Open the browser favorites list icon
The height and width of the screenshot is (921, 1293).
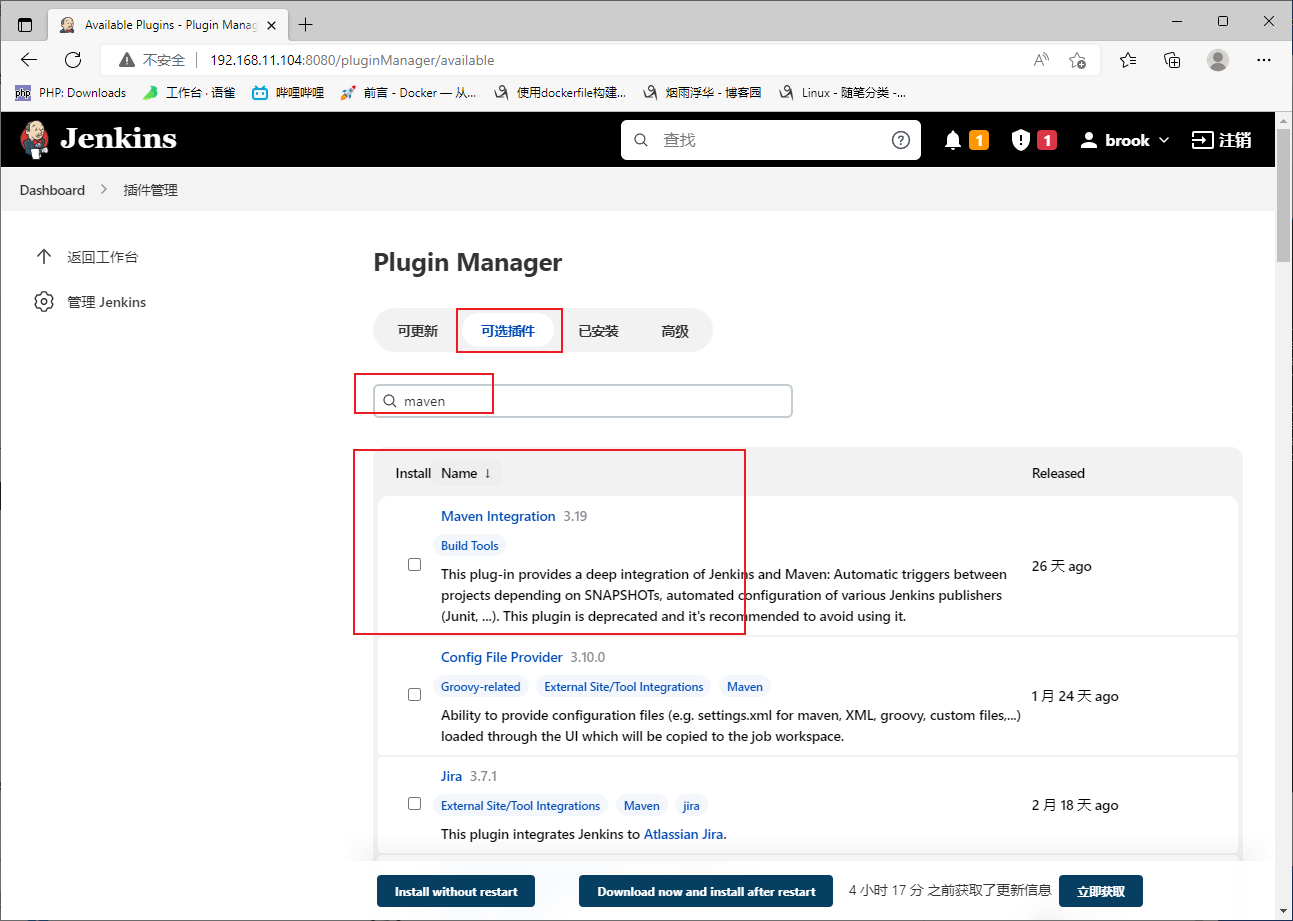(x=1128, y=60)
